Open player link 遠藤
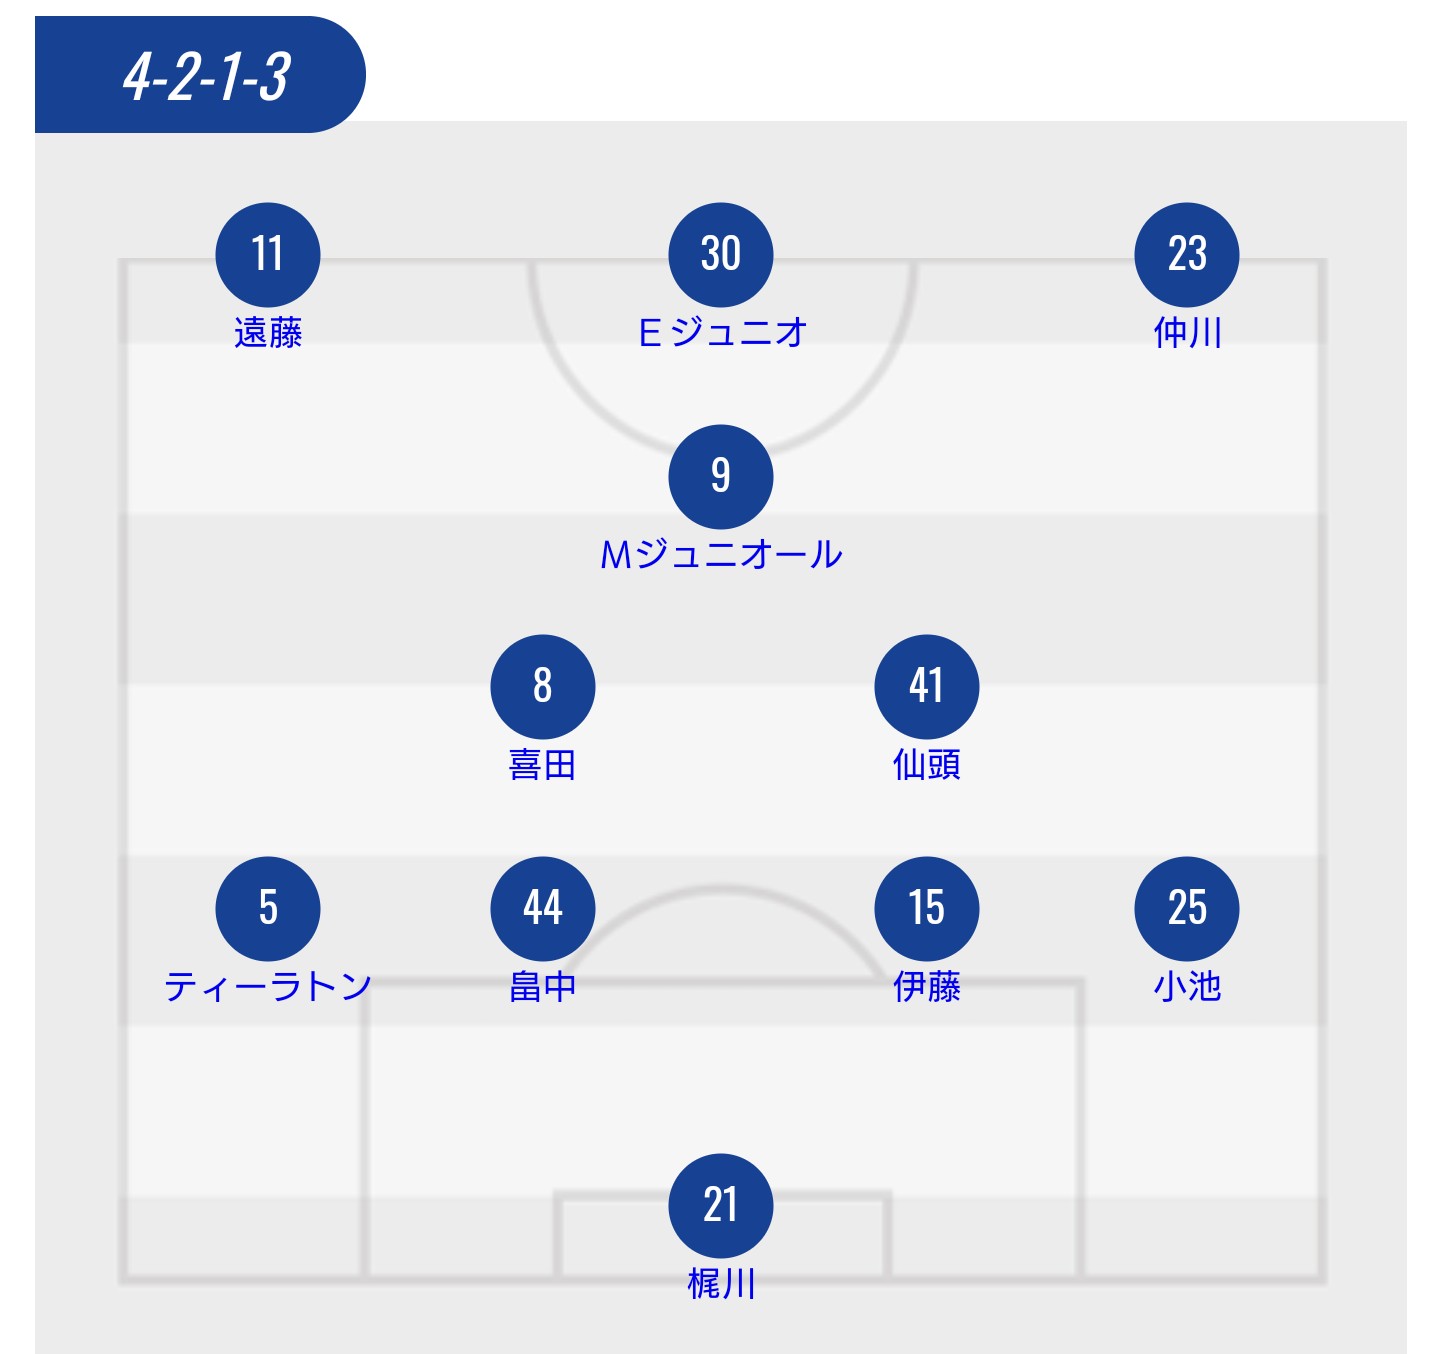The width and height of the screenshot is (1440, 1354). pyautogui.click(x=268, y=333)
